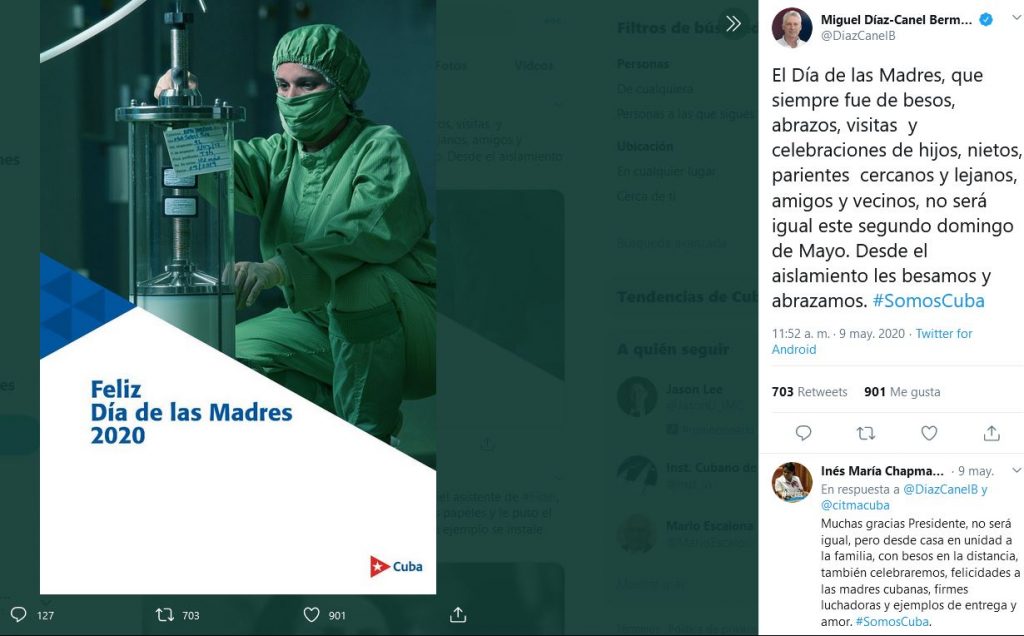
Task: Expand options chevron on Inés María reply
Action: [1016, 470]
